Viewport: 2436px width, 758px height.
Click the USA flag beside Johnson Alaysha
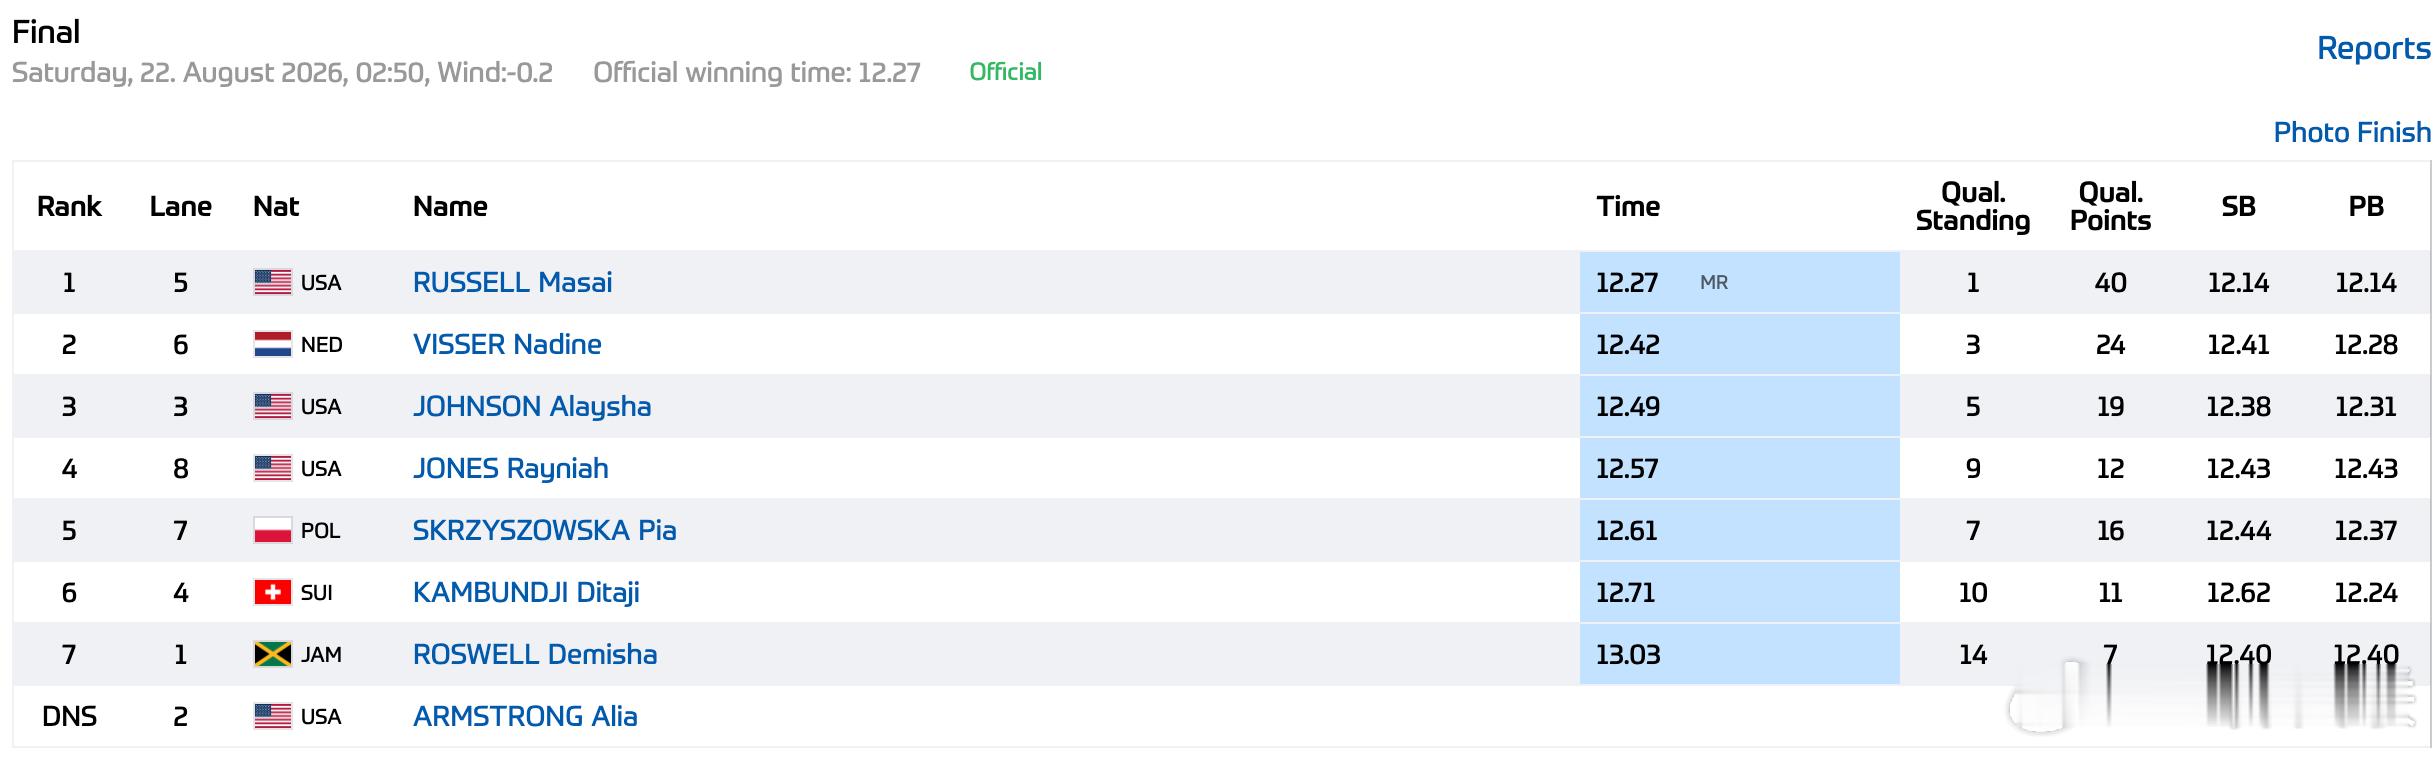coord(272,406)
